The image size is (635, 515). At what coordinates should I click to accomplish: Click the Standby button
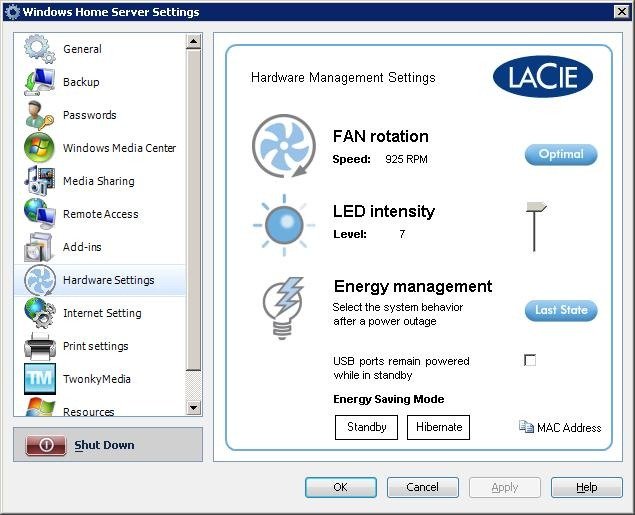[x=366, y=427]
